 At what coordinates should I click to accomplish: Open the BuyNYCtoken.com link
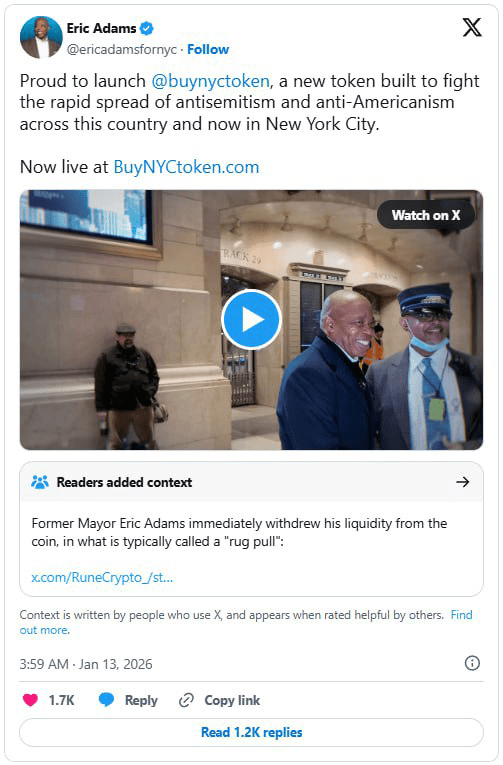coord(186,167)
